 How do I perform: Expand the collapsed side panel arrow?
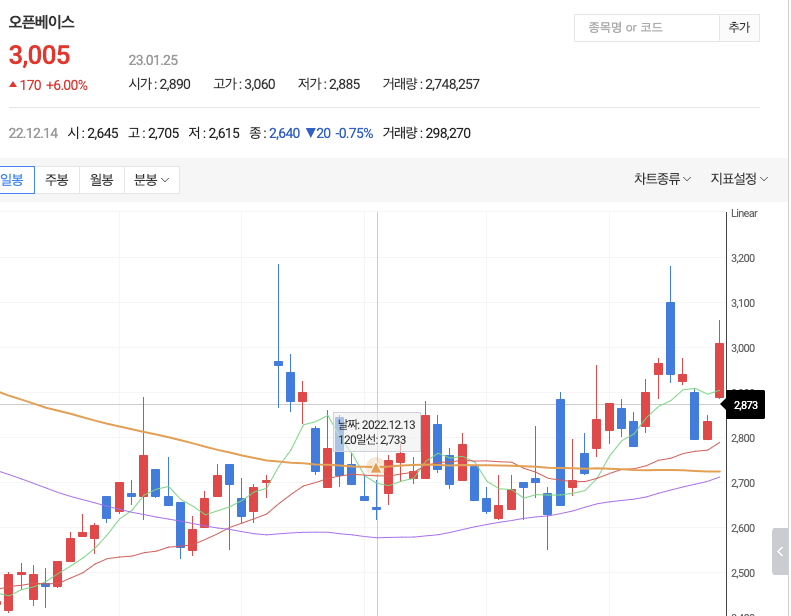(x=780, y=551)
